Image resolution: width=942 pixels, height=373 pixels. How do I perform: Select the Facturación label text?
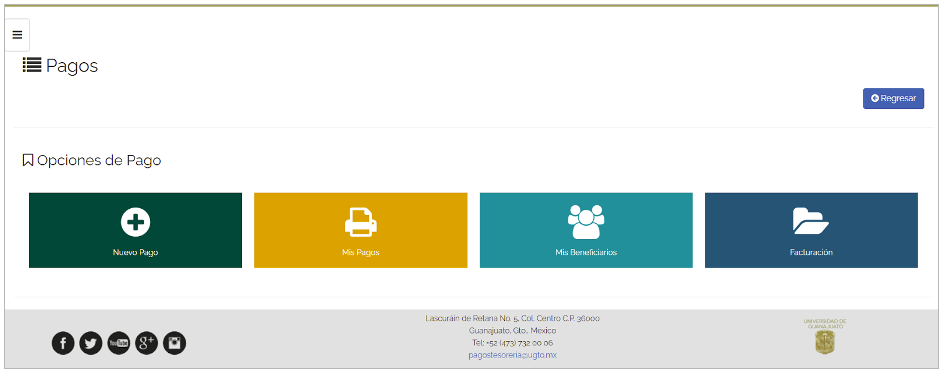811,252
